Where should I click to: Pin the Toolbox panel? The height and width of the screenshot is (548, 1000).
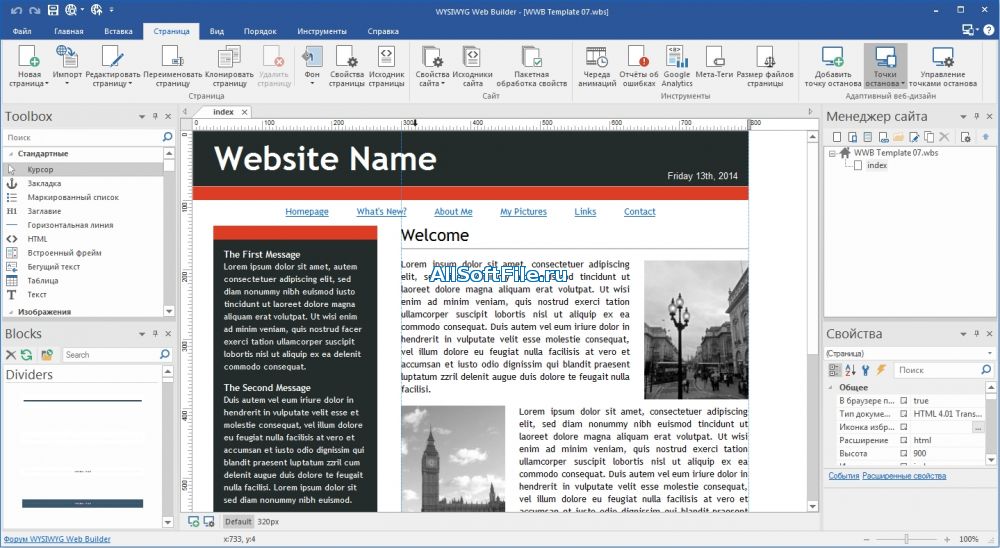pos(155,117)
